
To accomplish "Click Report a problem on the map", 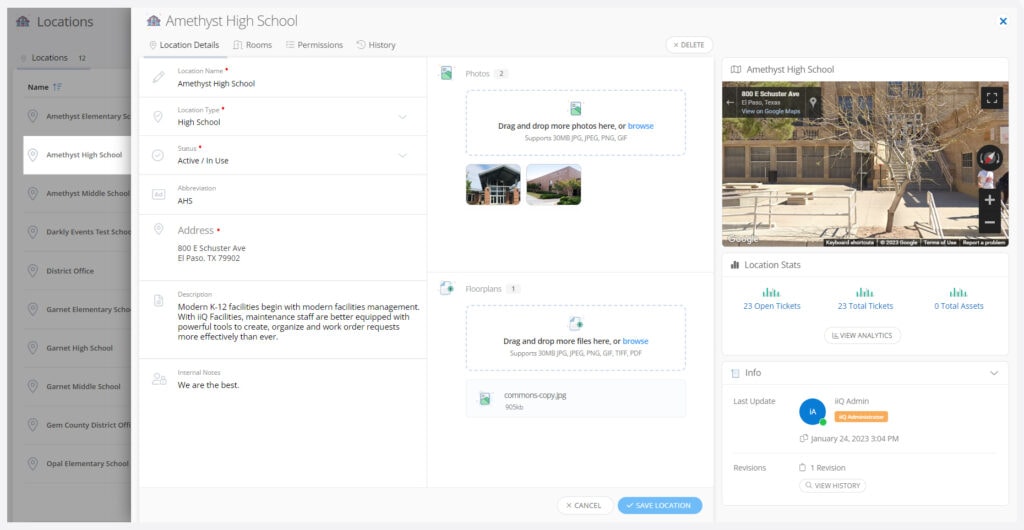I will (x=984, y=243).
